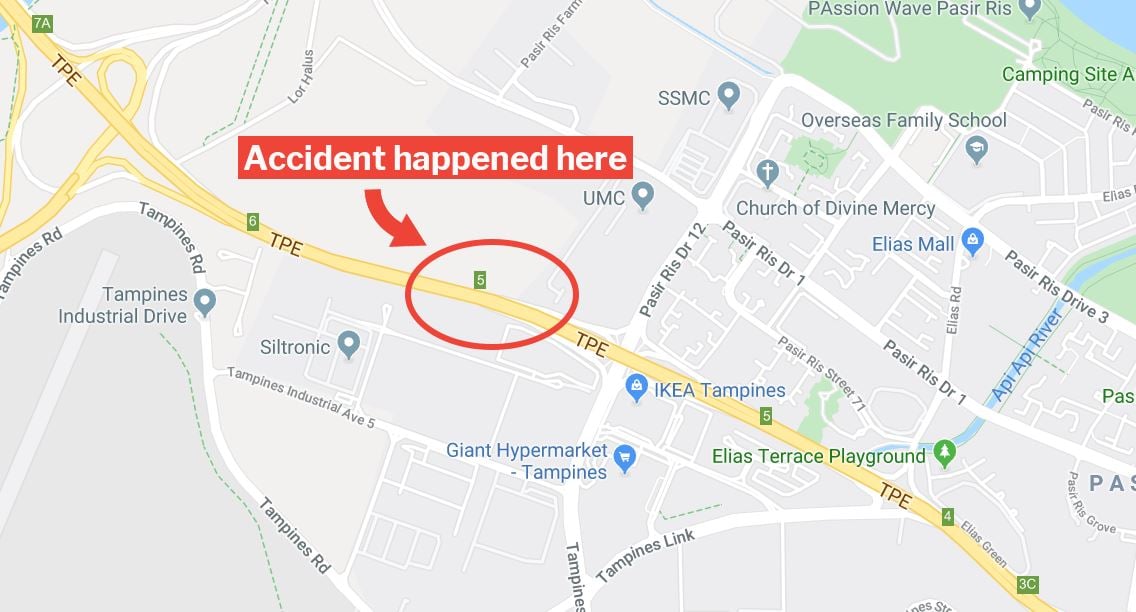The image size is (1136, 612).
Task: Click the Church of Divine Mercy cross icon
Action: pos(767,174)
